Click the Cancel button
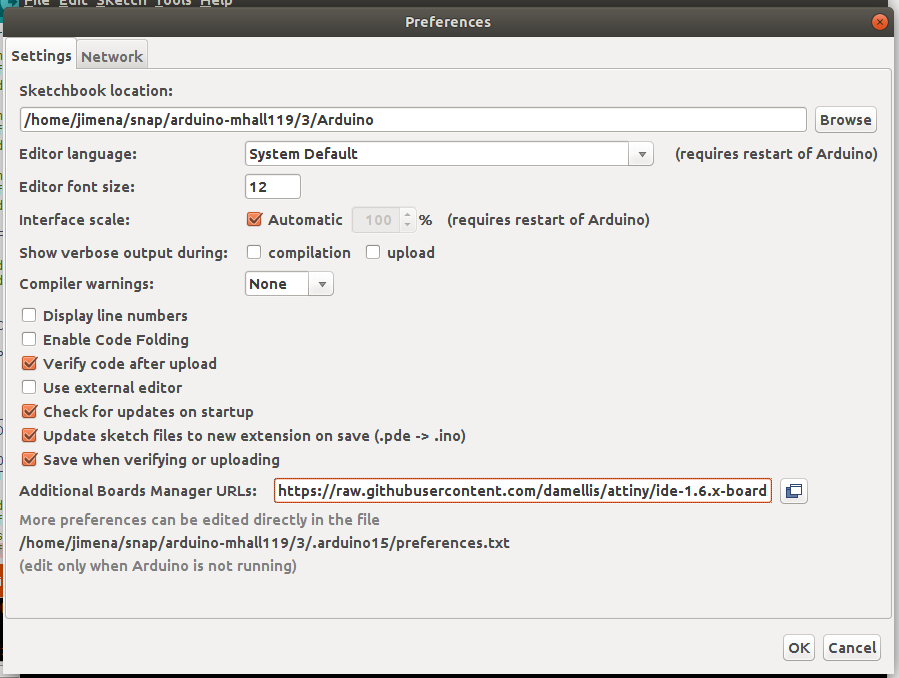The height and width of the screenshot is (678, 899). [x=852, y=648]
